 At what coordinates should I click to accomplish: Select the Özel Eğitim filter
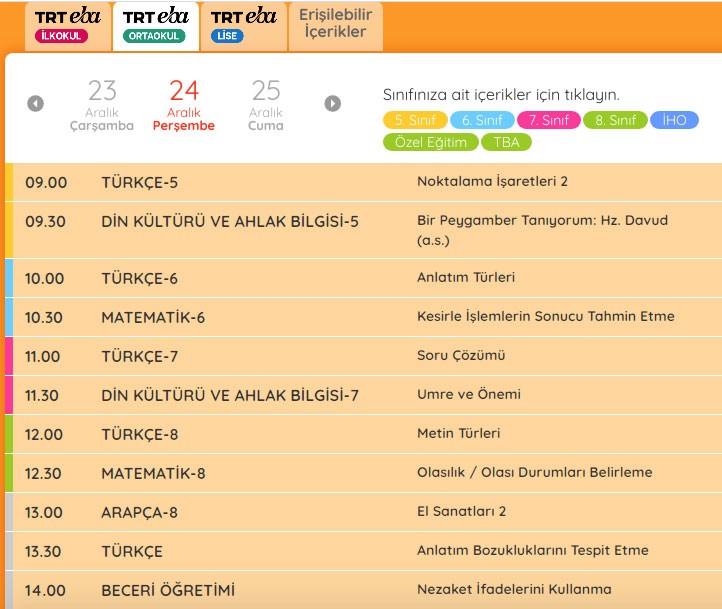point(430,142)
